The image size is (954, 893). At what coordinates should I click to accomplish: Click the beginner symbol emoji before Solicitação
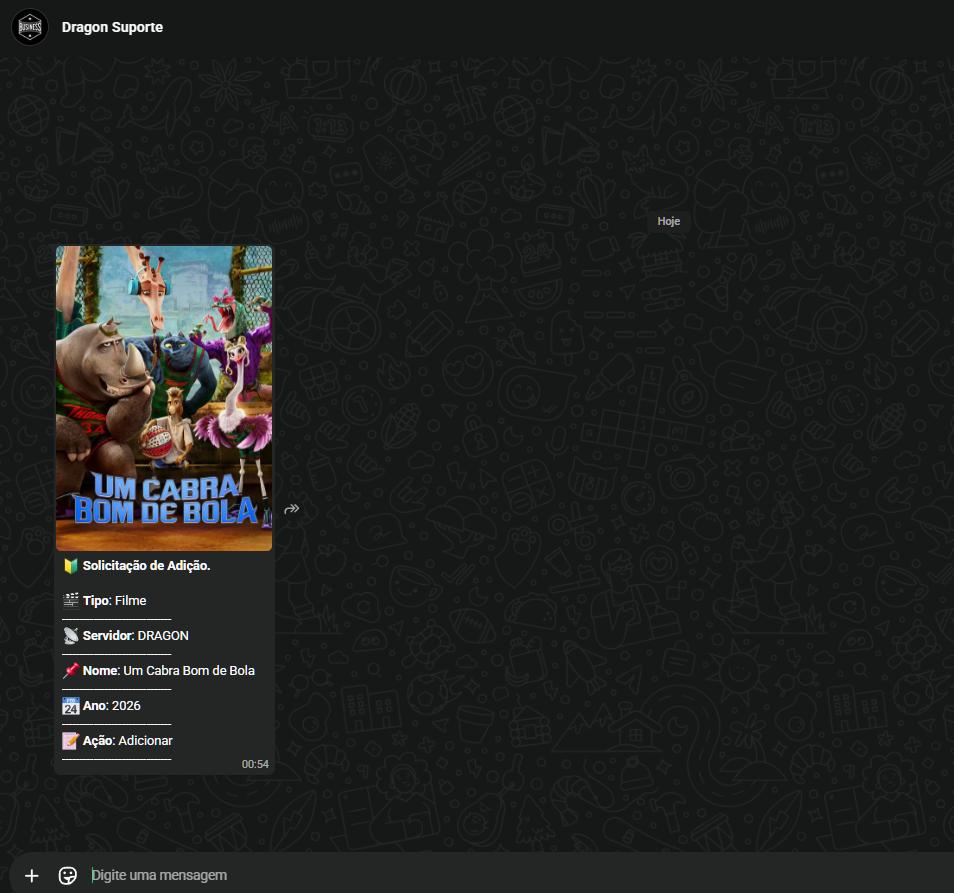pos(71,566)
